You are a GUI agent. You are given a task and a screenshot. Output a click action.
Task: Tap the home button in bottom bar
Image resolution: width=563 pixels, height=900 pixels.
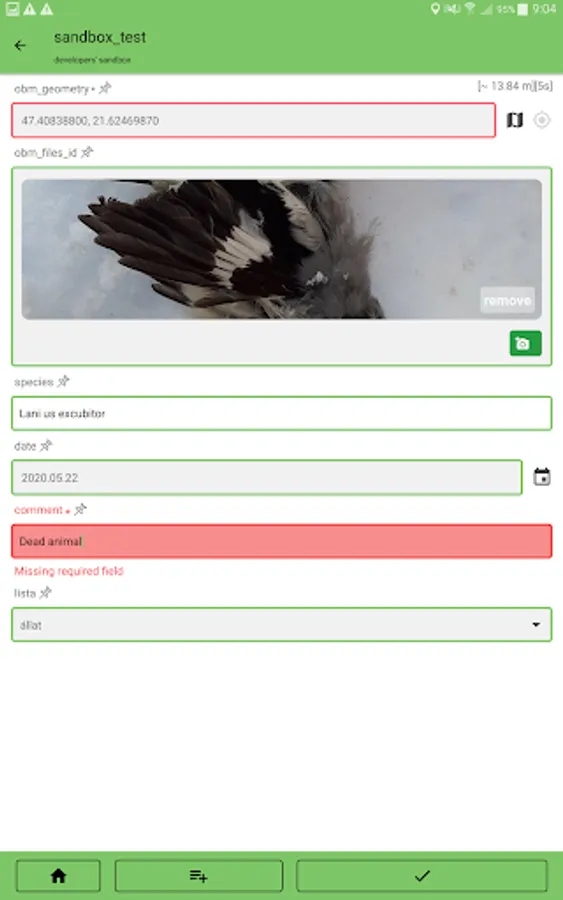point(58,876)
